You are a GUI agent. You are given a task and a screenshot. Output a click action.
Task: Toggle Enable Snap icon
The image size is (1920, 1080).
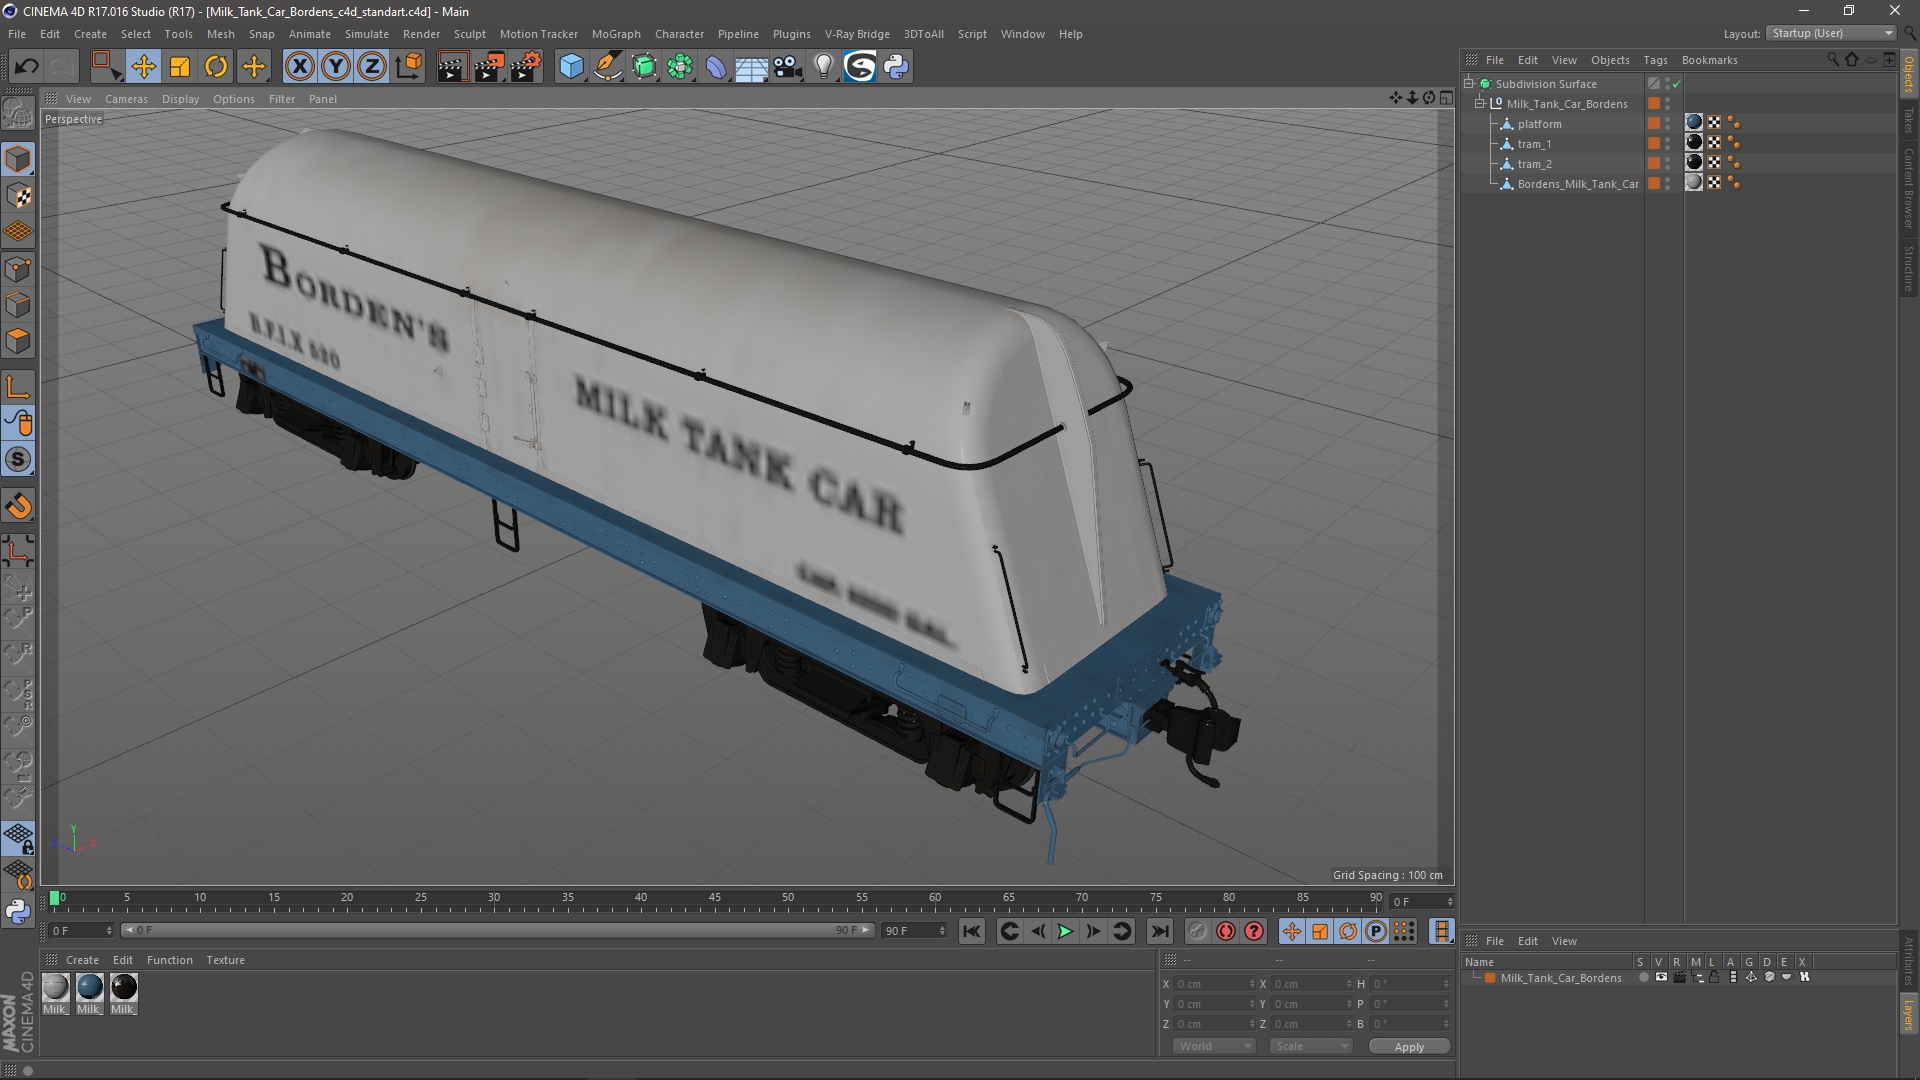[18, 459]
